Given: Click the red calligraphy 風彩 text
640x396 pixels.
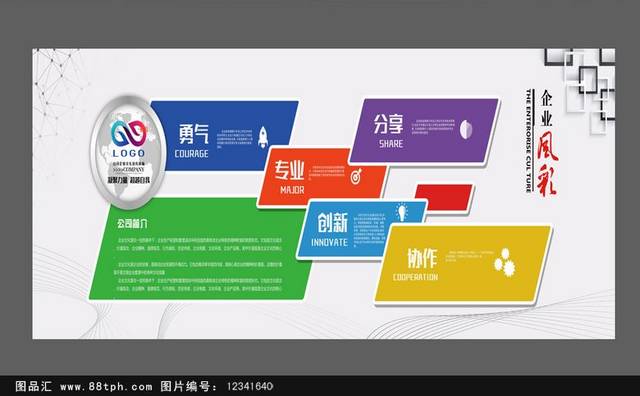Looking at the screenshot, I should [x=547, y=163].
